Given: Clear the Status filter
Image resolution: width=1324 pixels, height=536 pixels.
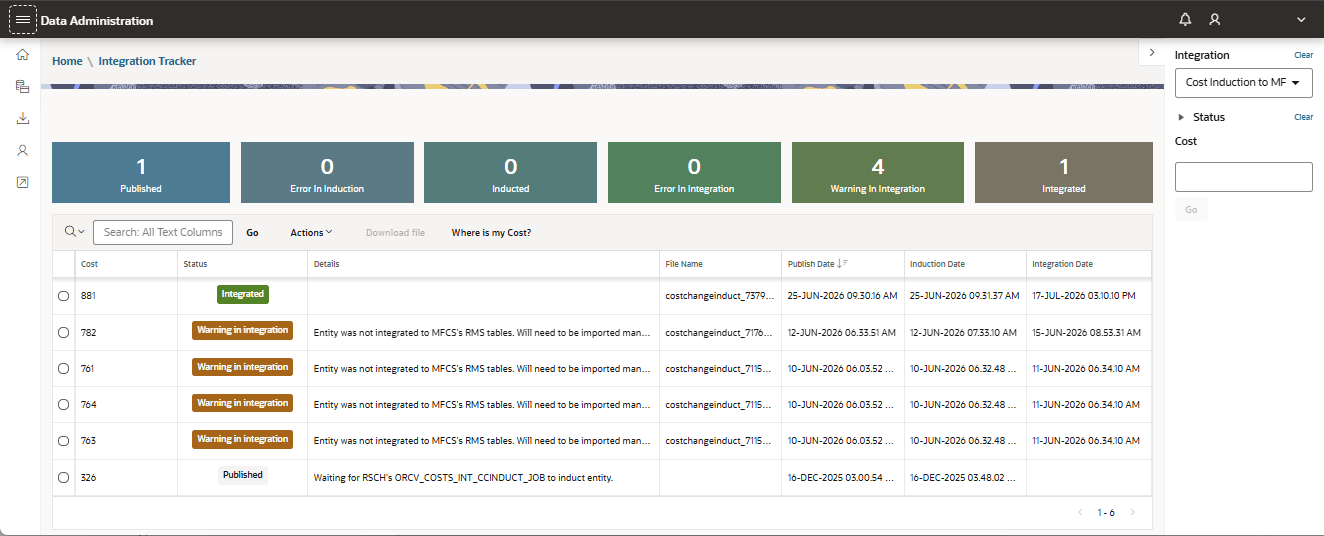Looking at the screenshot, I should coord(1303,117).
